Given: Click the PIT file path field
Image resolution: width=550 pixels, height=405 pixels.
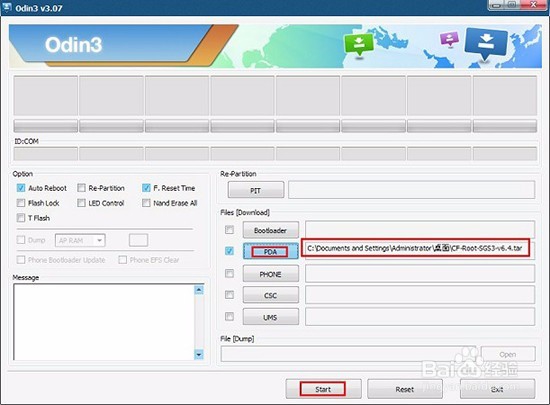Looking at the screenshot, I should [x=412, y=190].
